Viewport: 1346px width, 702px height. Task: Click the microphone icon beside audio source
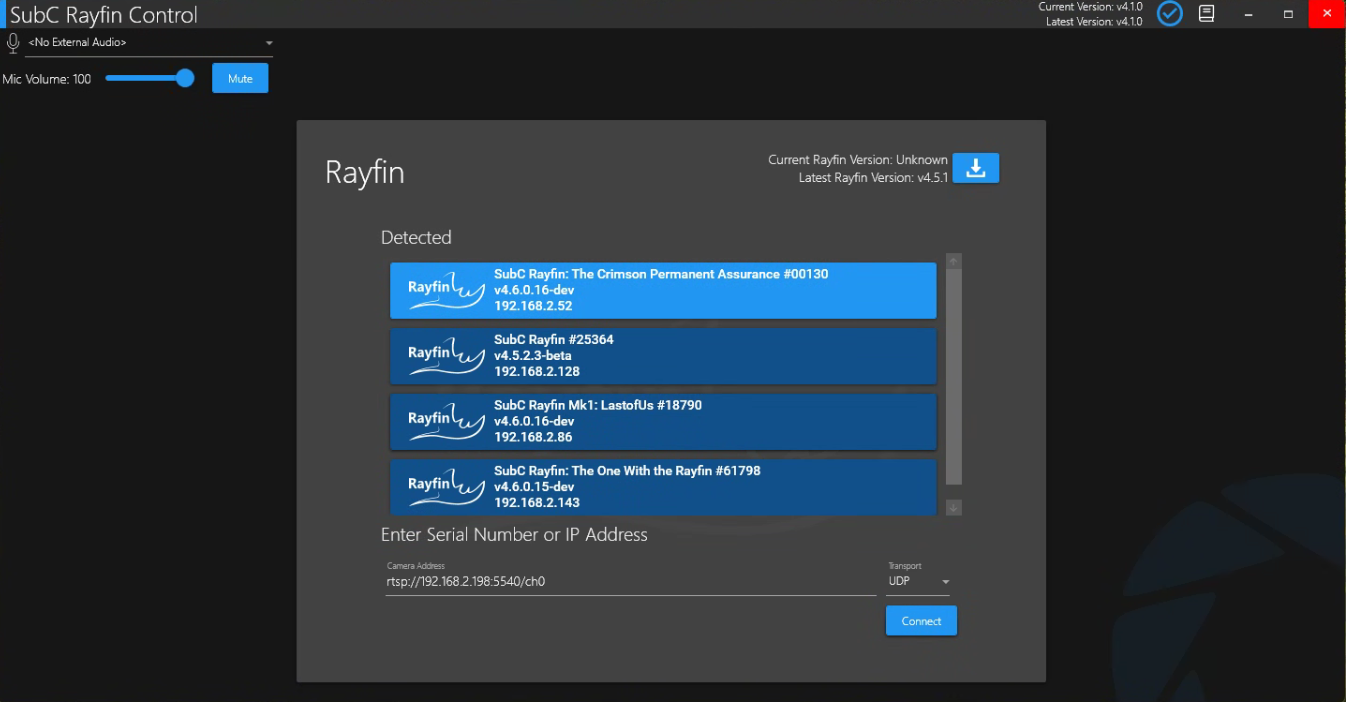pos(13,43)
